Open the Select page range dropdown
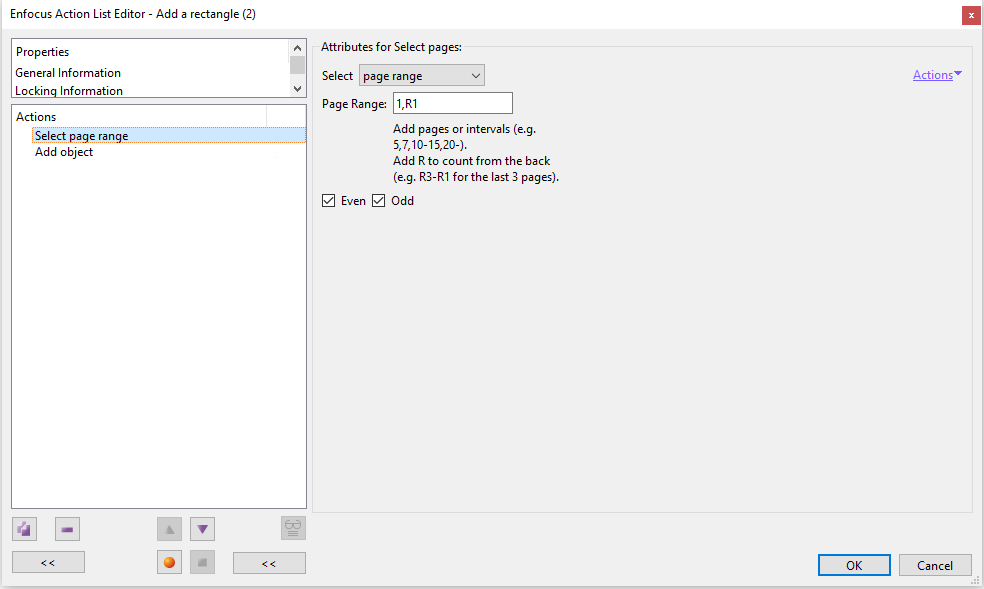The width and height of the screenshot is (984, 589). tap(422, 76)
